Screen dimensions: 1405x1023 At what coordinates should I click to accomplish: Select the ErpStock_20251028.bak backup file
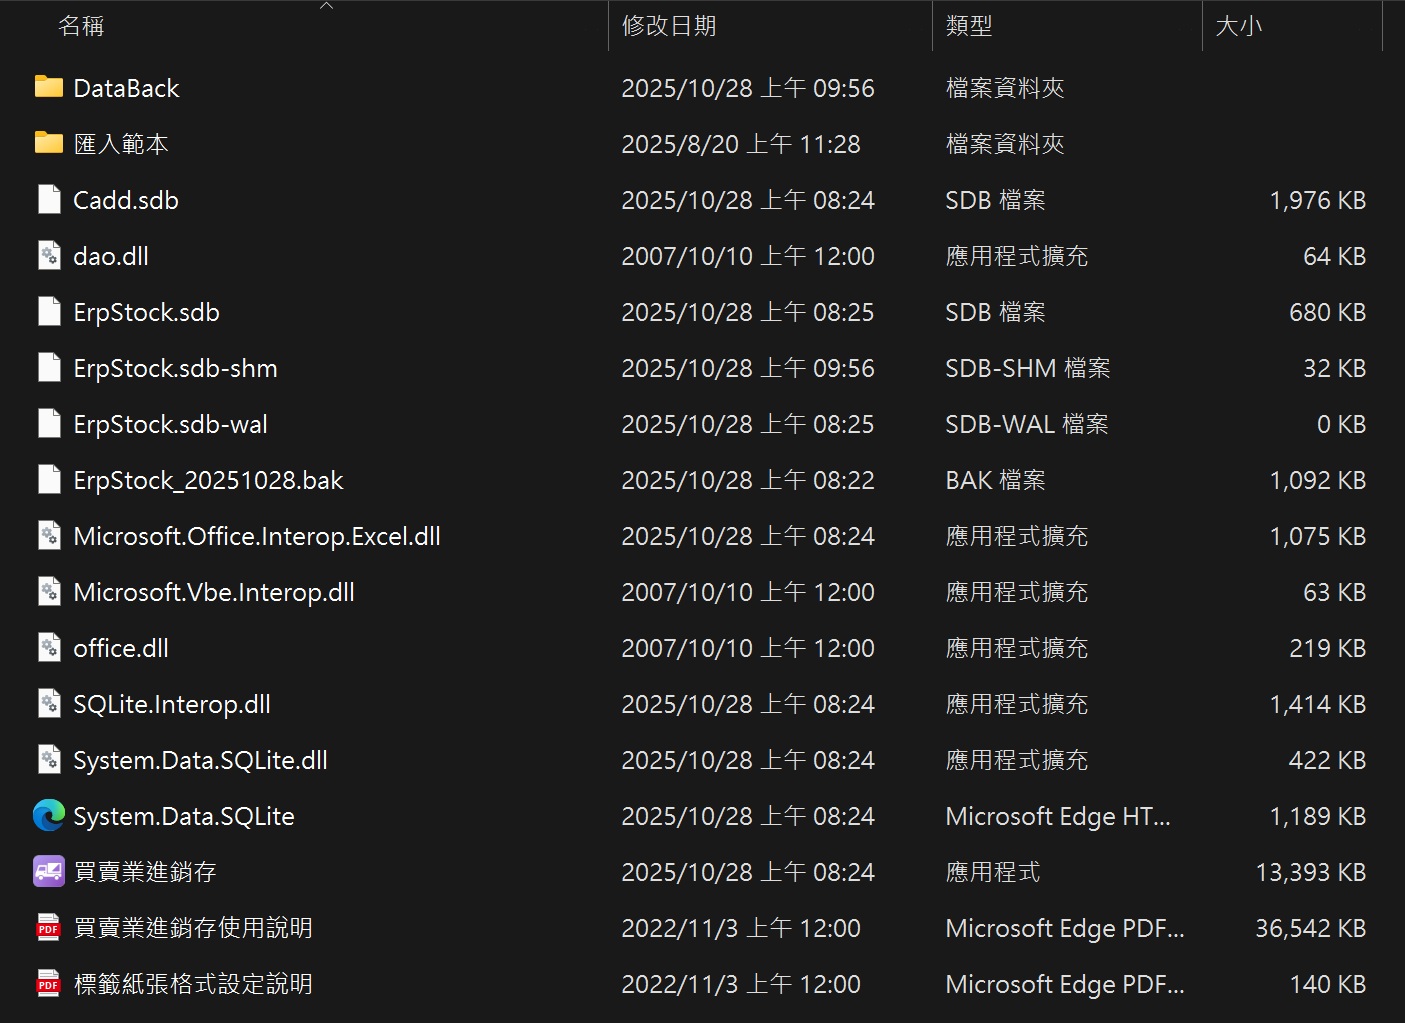(208, 479)
